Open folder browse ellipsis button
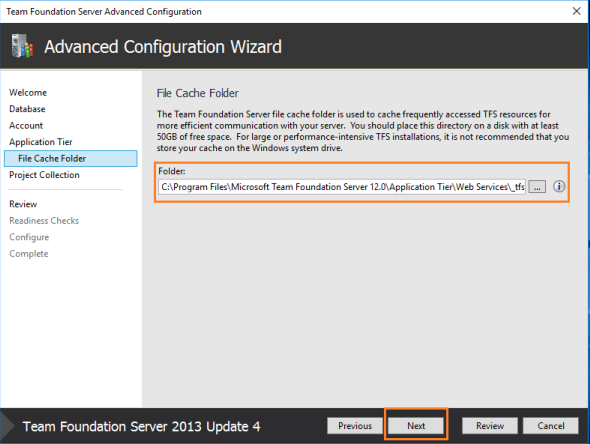Image resolution: width=590 pixels, height=444 pixels. (x=537, y=187)
